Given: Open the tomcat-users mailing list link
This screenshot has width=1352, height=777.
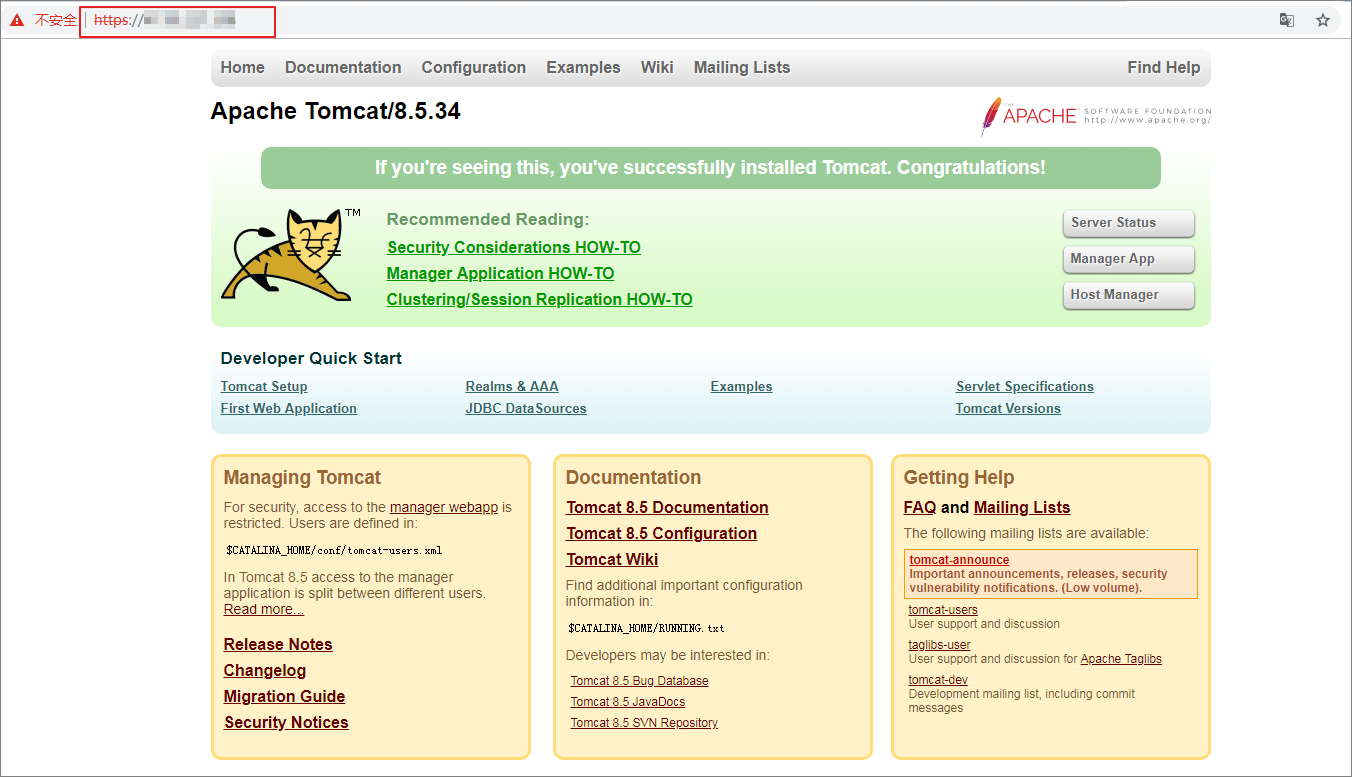Looking at the screenshot, I should [943, 610].
